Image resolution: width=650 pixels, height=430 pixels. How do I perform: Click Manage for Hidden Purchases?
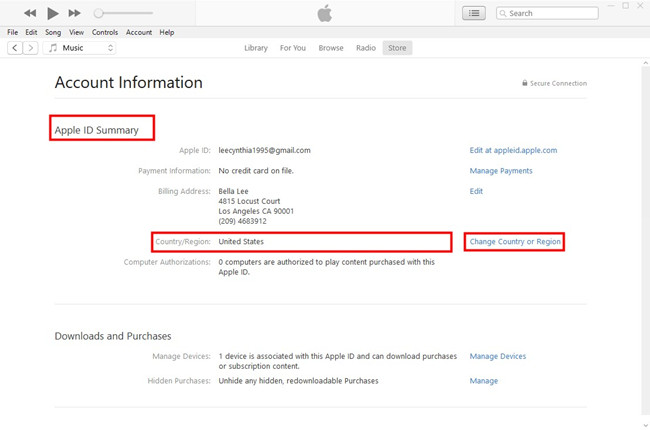tap(483, 381)
